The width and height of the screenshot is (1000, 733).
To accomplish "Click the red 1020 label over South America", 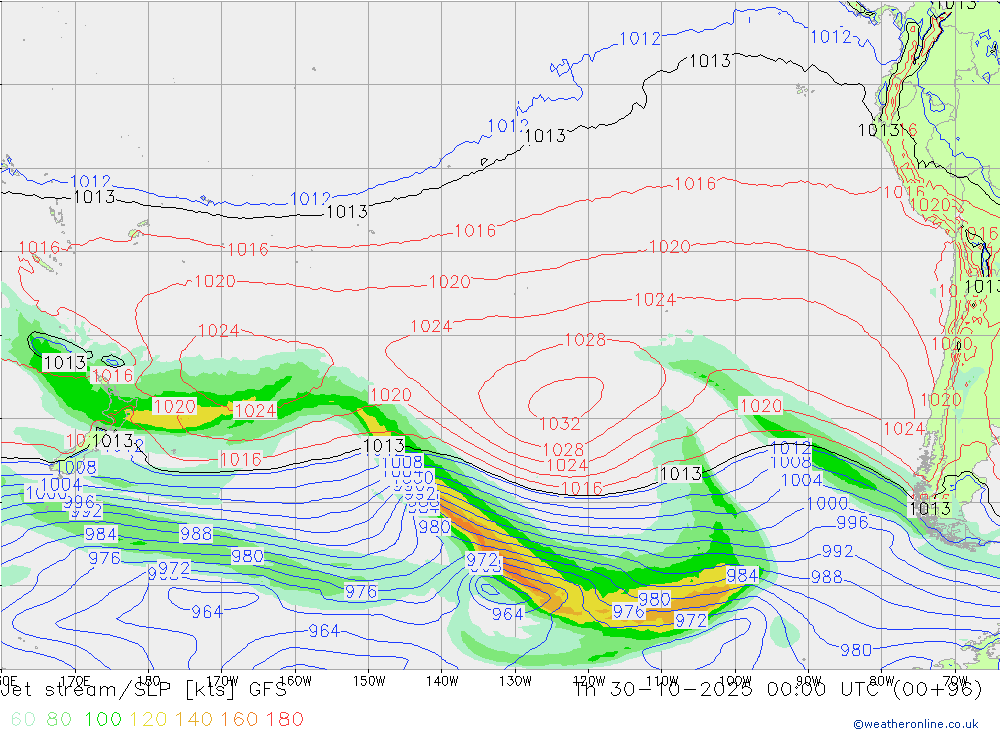I will tap(931, 205).
